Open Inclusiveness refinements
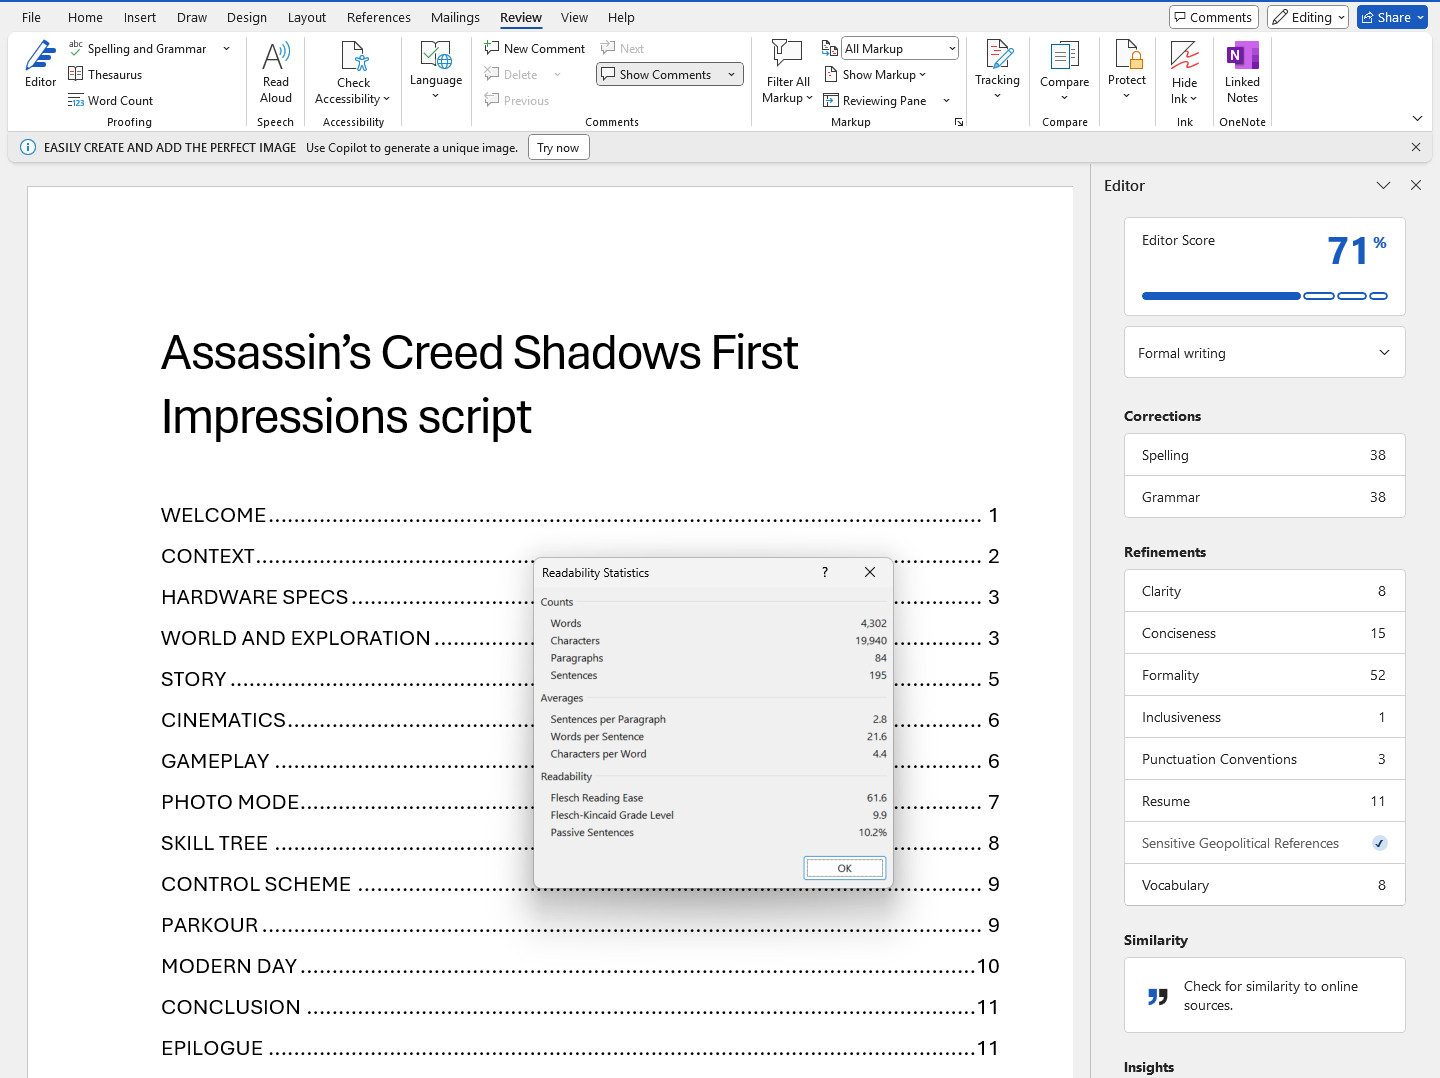1440x1078 pixels. (1265, 717)
